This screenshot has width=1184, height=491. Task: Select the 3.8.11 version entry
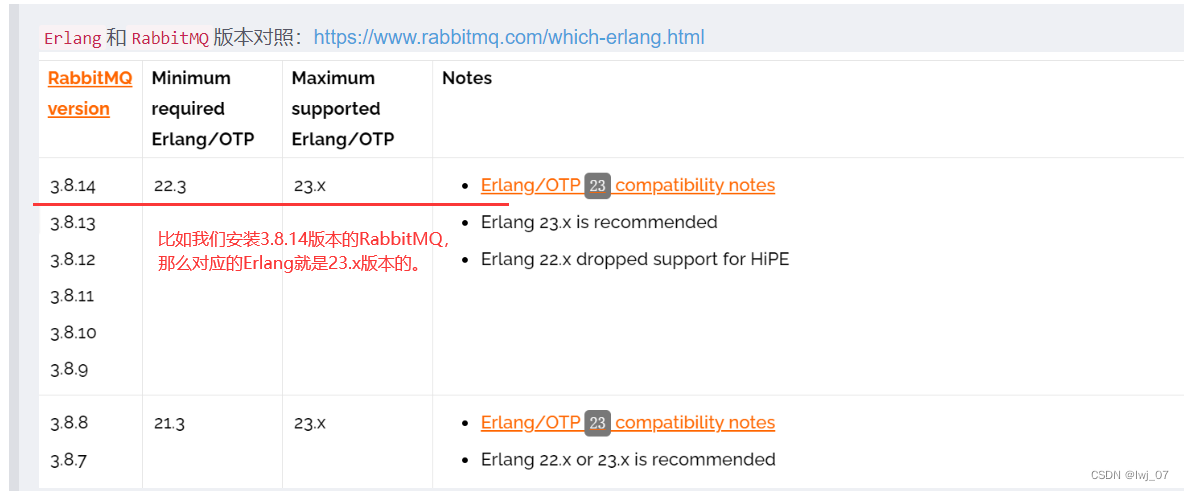(72, 296)
